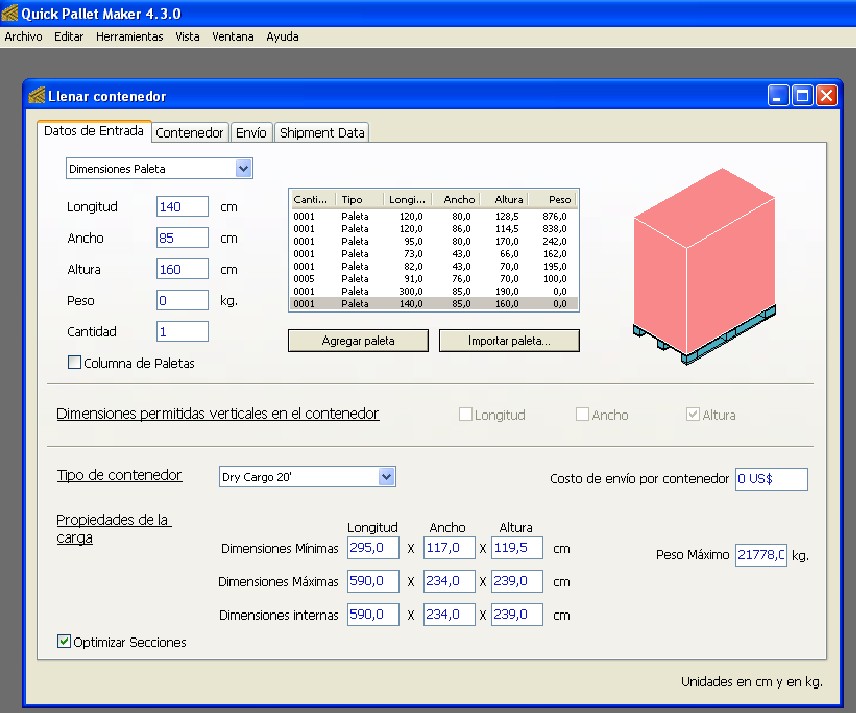Select the highlighted pallet row 140,0
The height and width of the screenshot is (713, 856).
(x=433, y=304)
